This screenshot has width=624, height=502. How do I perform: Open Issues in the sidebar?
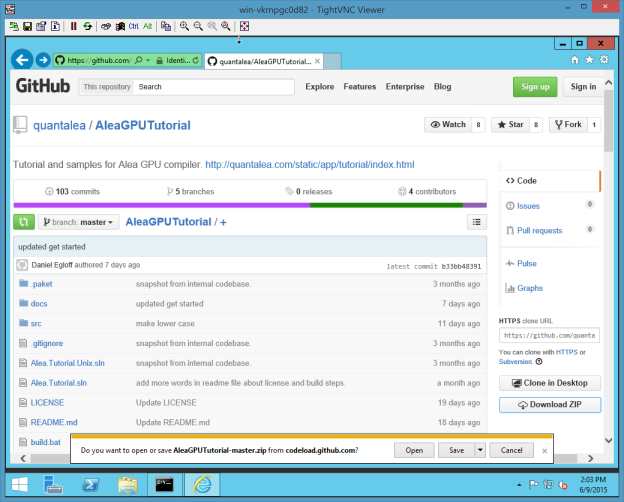click(528, 206)
